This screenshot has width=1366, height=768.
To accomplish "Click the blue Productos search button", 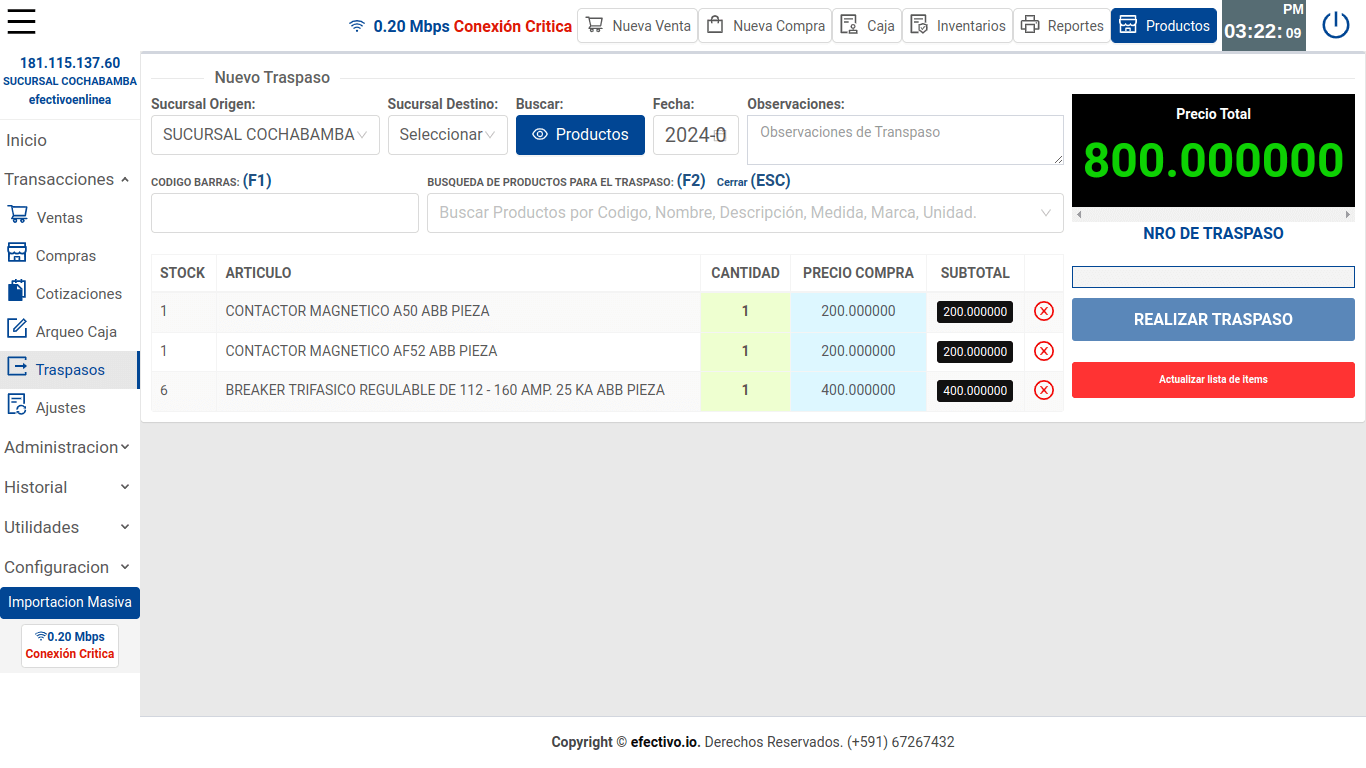I will [580, 135].
